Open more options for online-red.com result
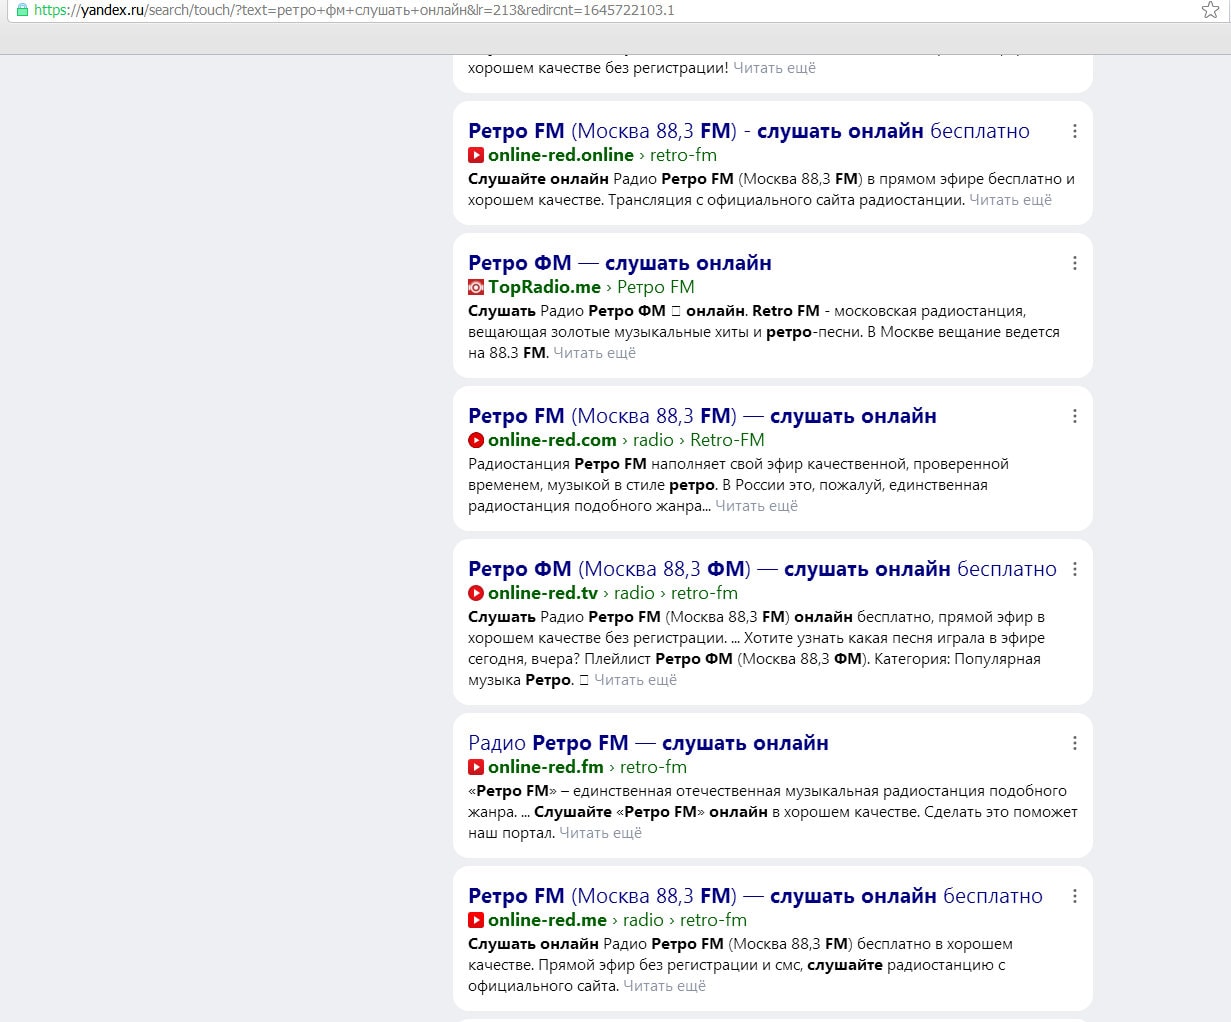1231x1022 pixels. point(1075,416)
